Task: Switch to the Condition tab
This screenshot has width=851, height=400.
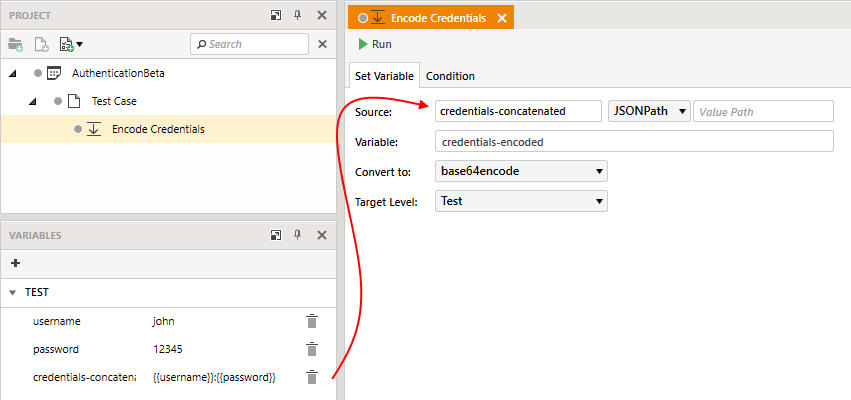Action: (450, 76)
